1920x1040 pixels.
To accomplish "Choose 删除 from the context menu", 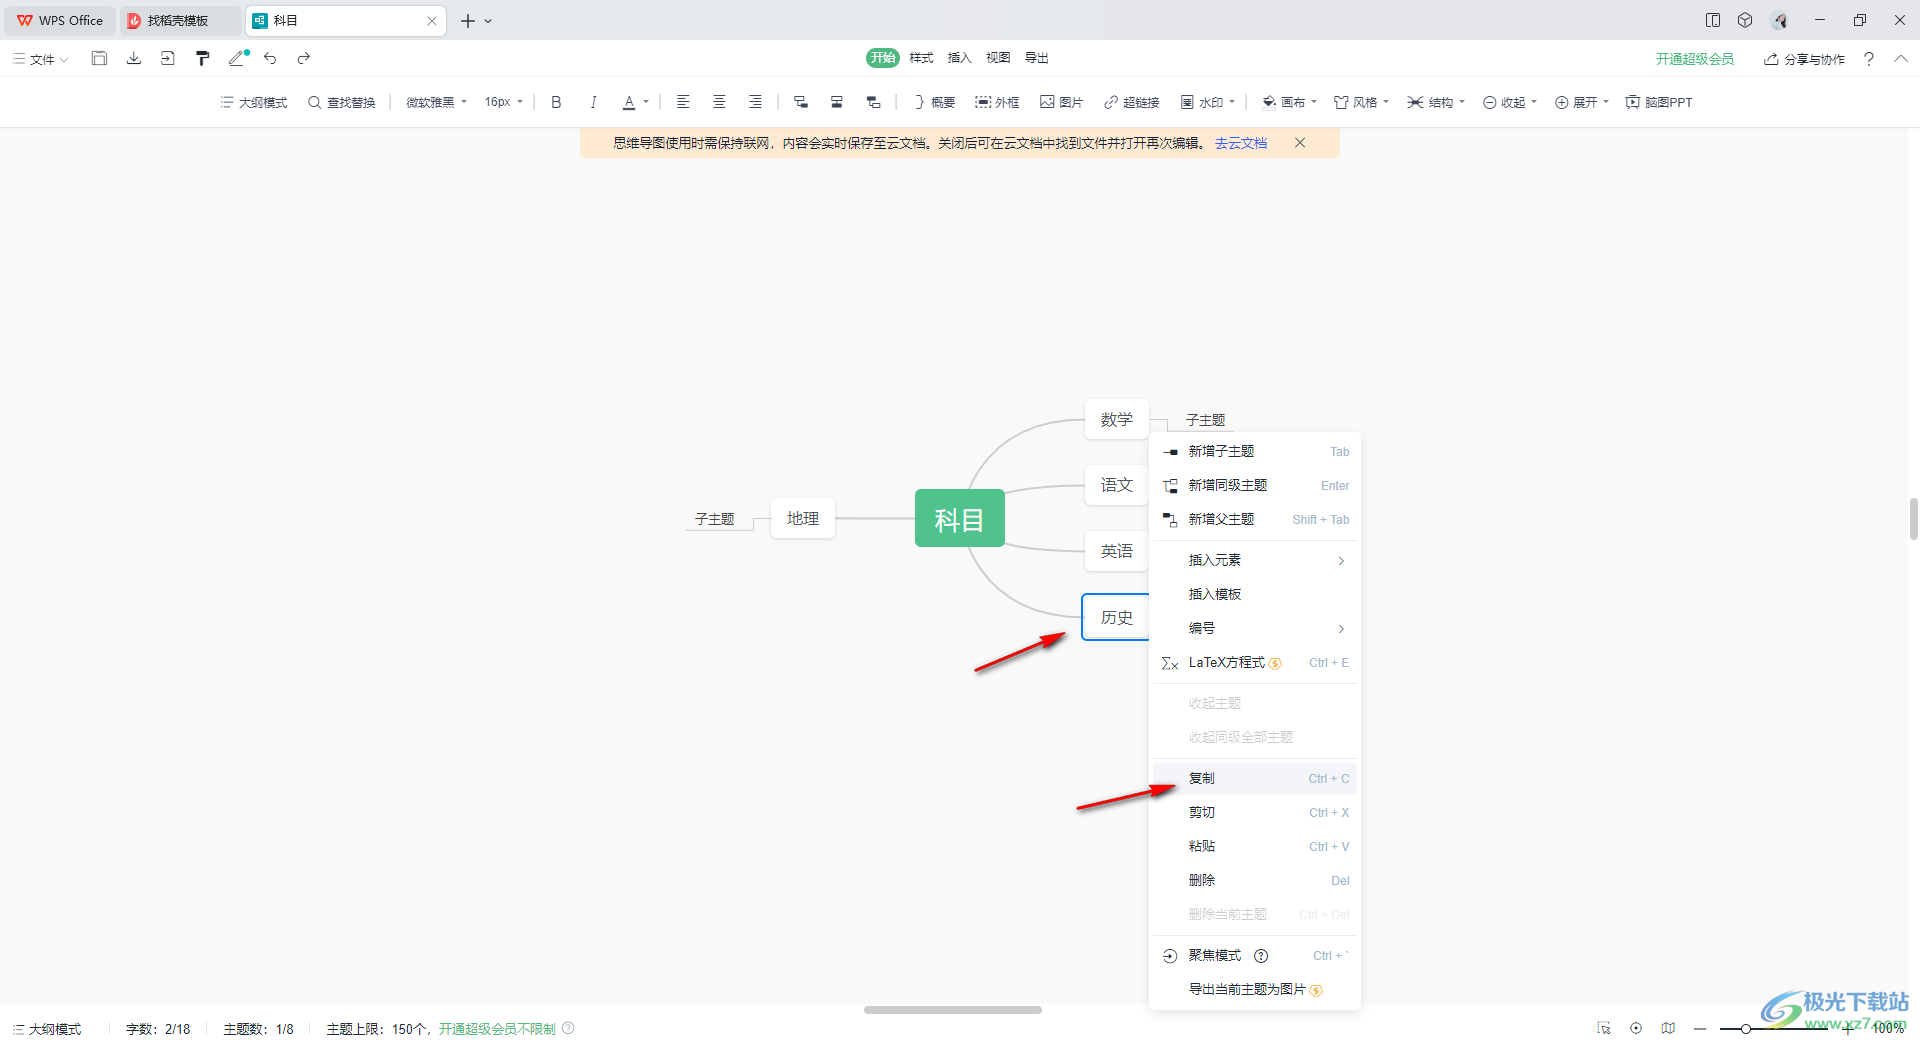I will (1255, 880).
